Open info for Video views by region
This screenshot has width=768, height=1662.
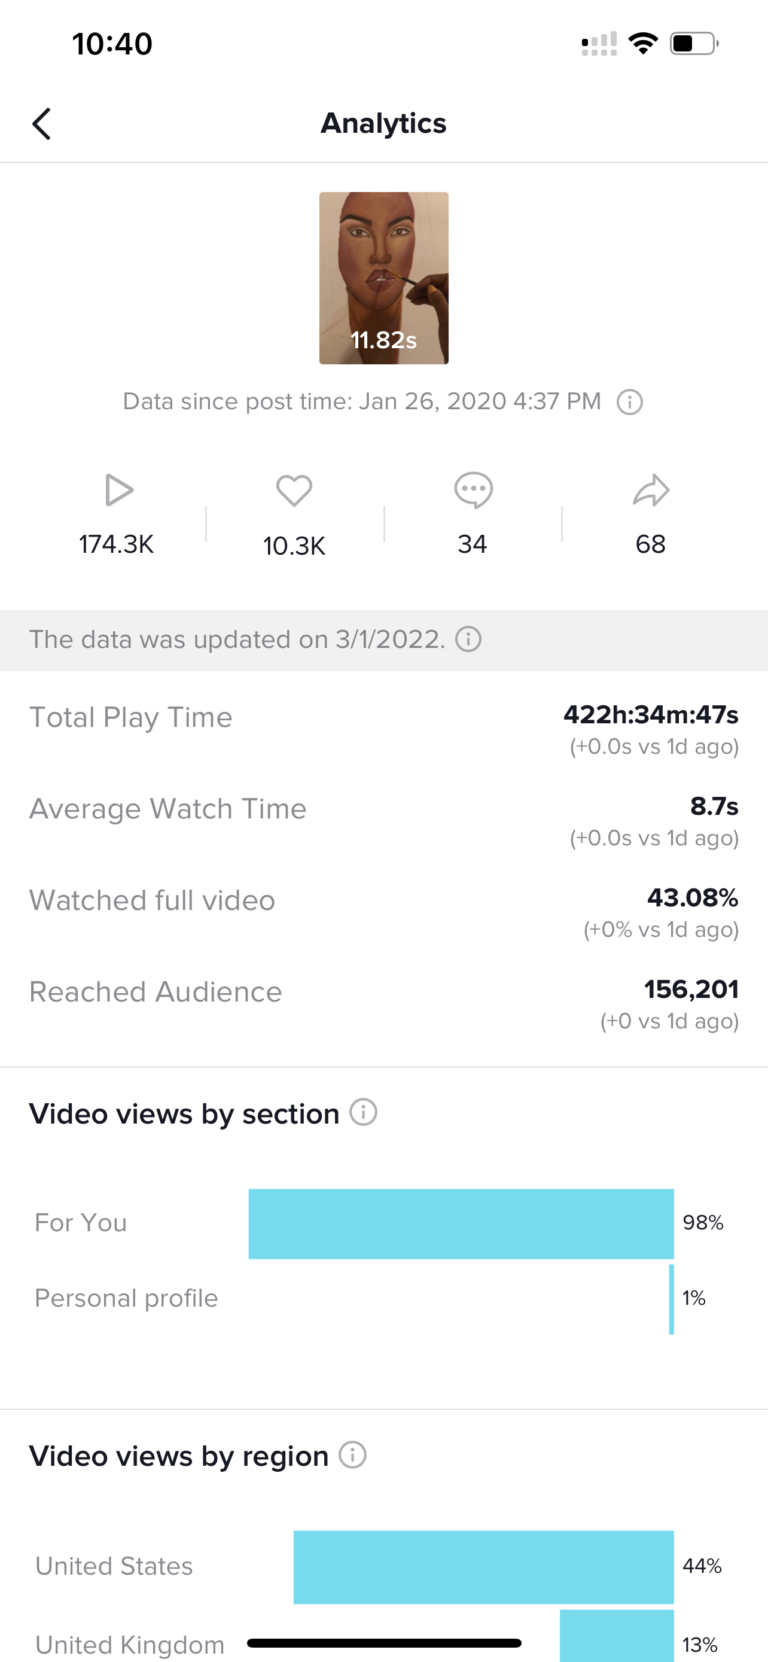(x=353, y=1455)
